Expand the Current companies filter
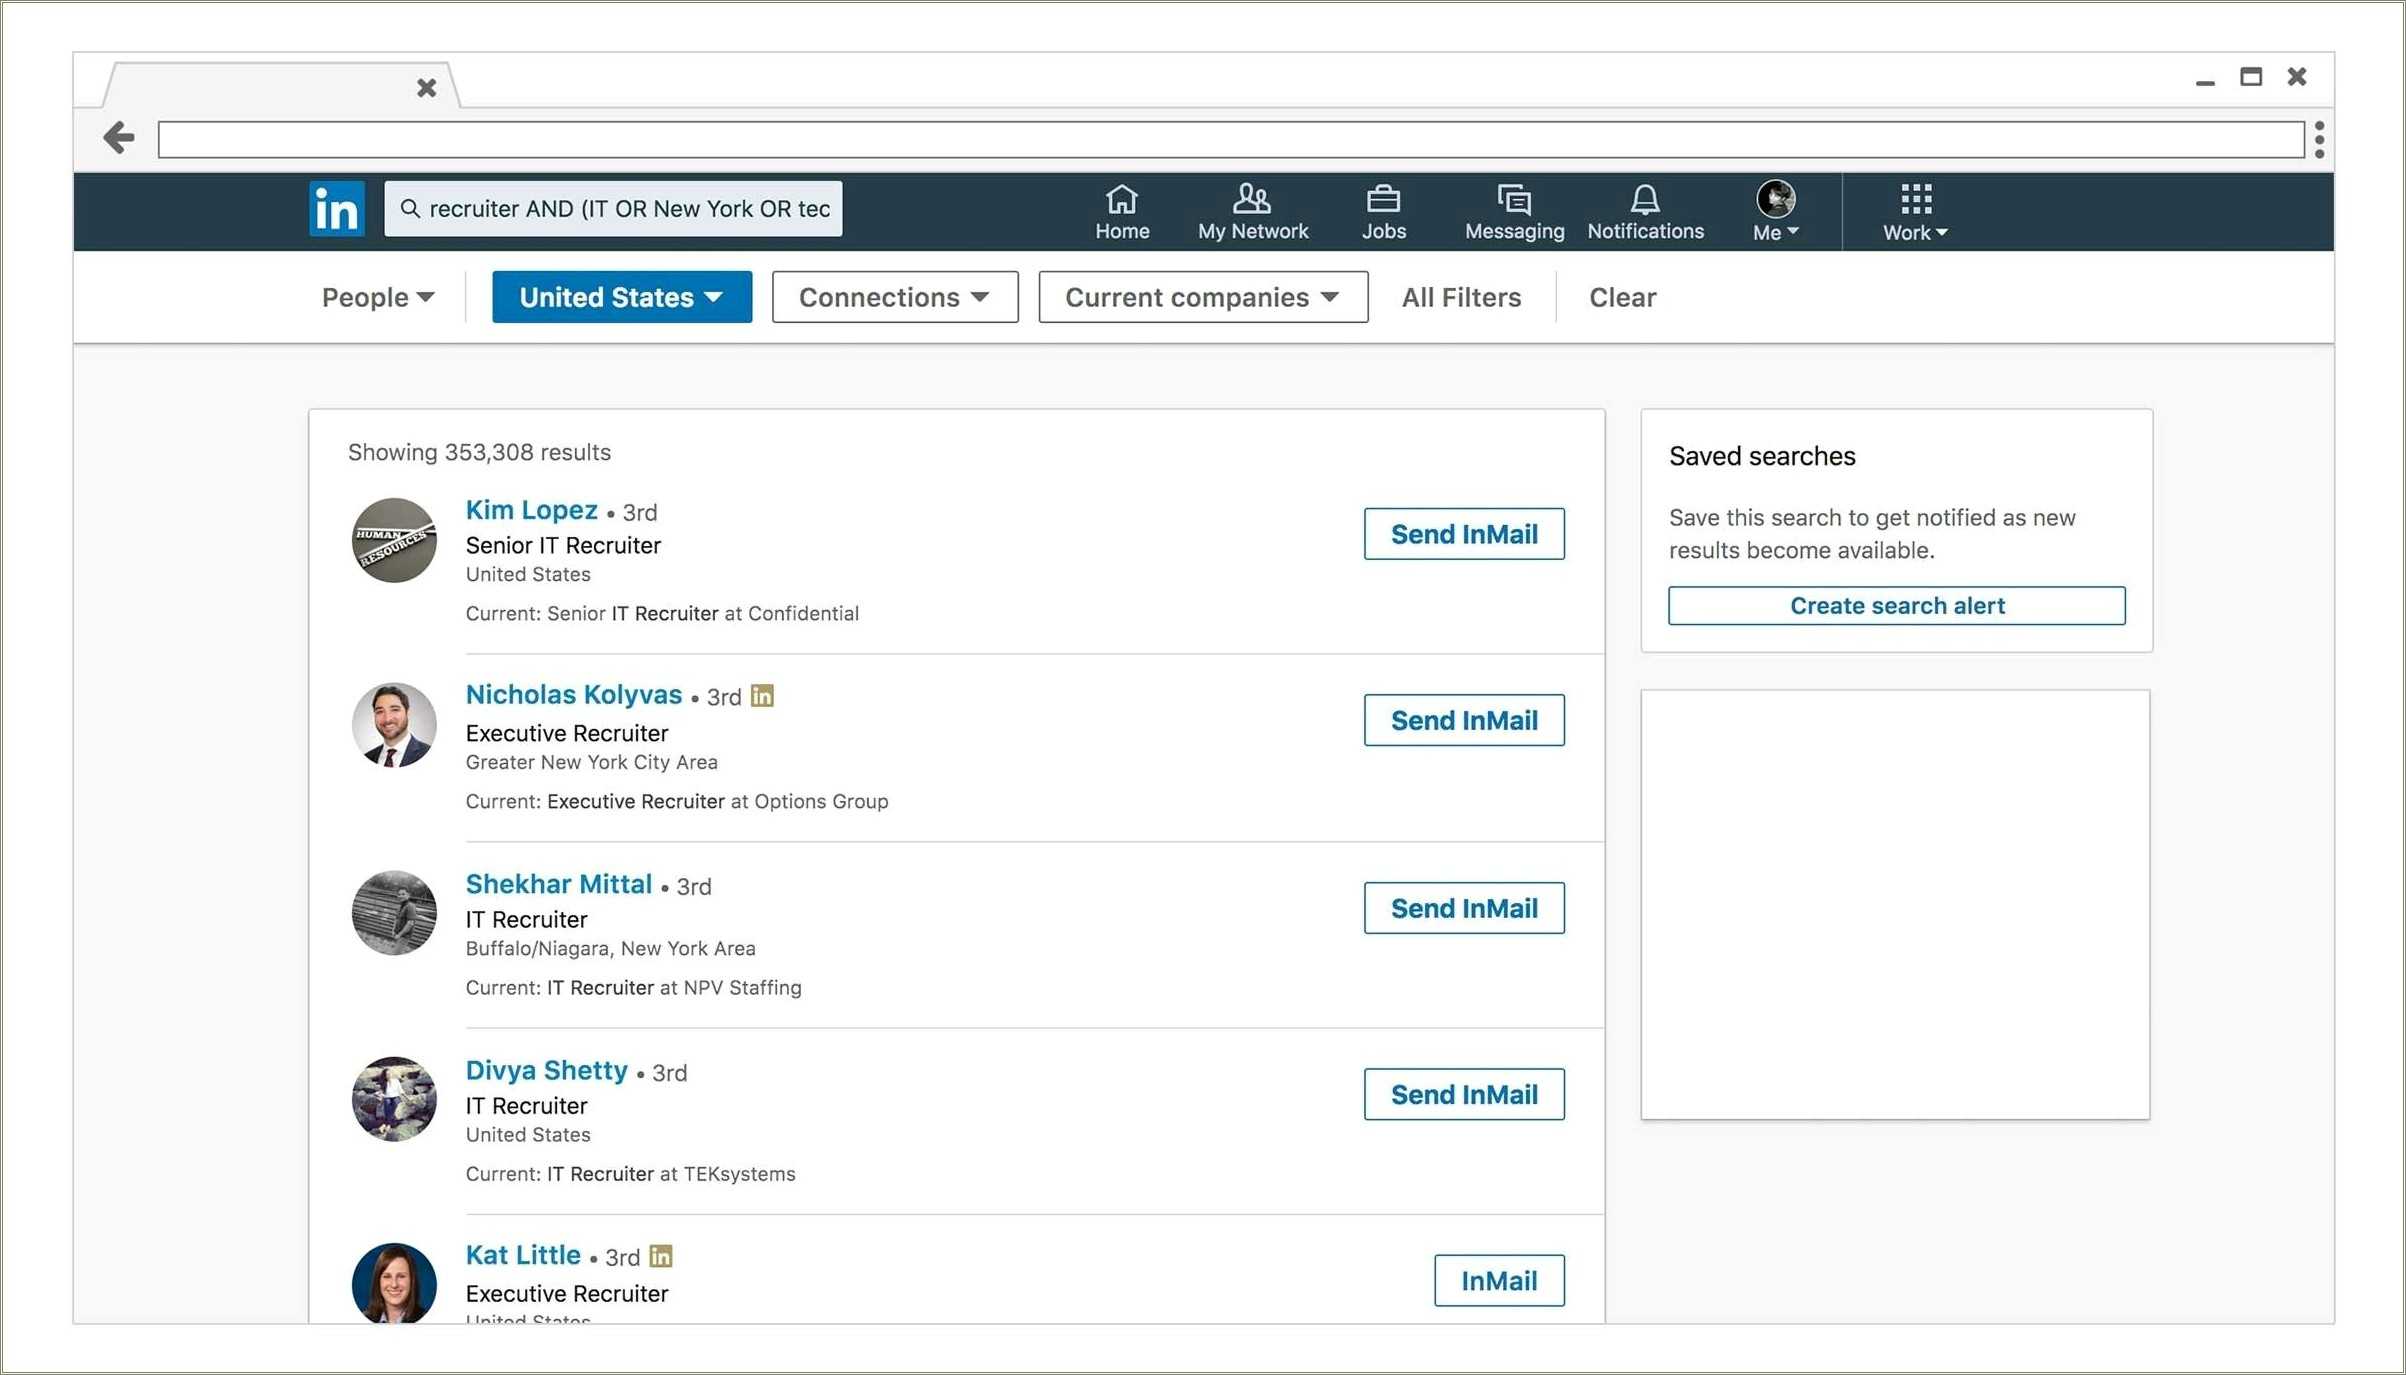This screenshot has width=2406, height=1375. tap(1202, 297)
